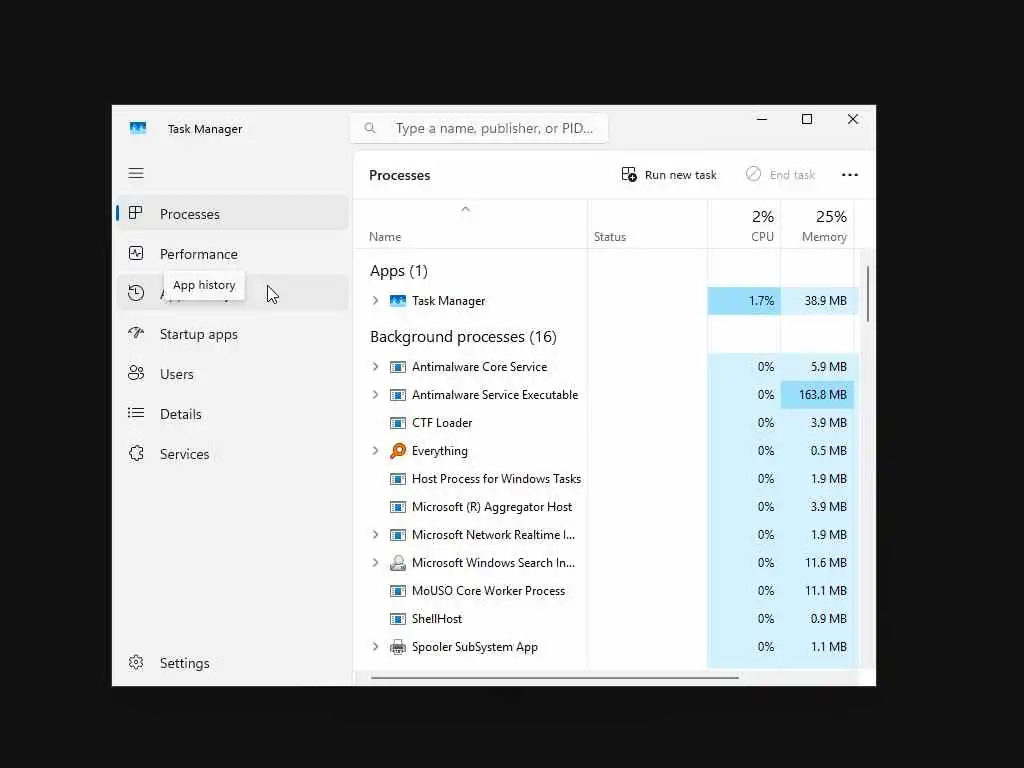
Task: Click the Run new task icon
Action: pyautogui.click(x=629, y=174)
